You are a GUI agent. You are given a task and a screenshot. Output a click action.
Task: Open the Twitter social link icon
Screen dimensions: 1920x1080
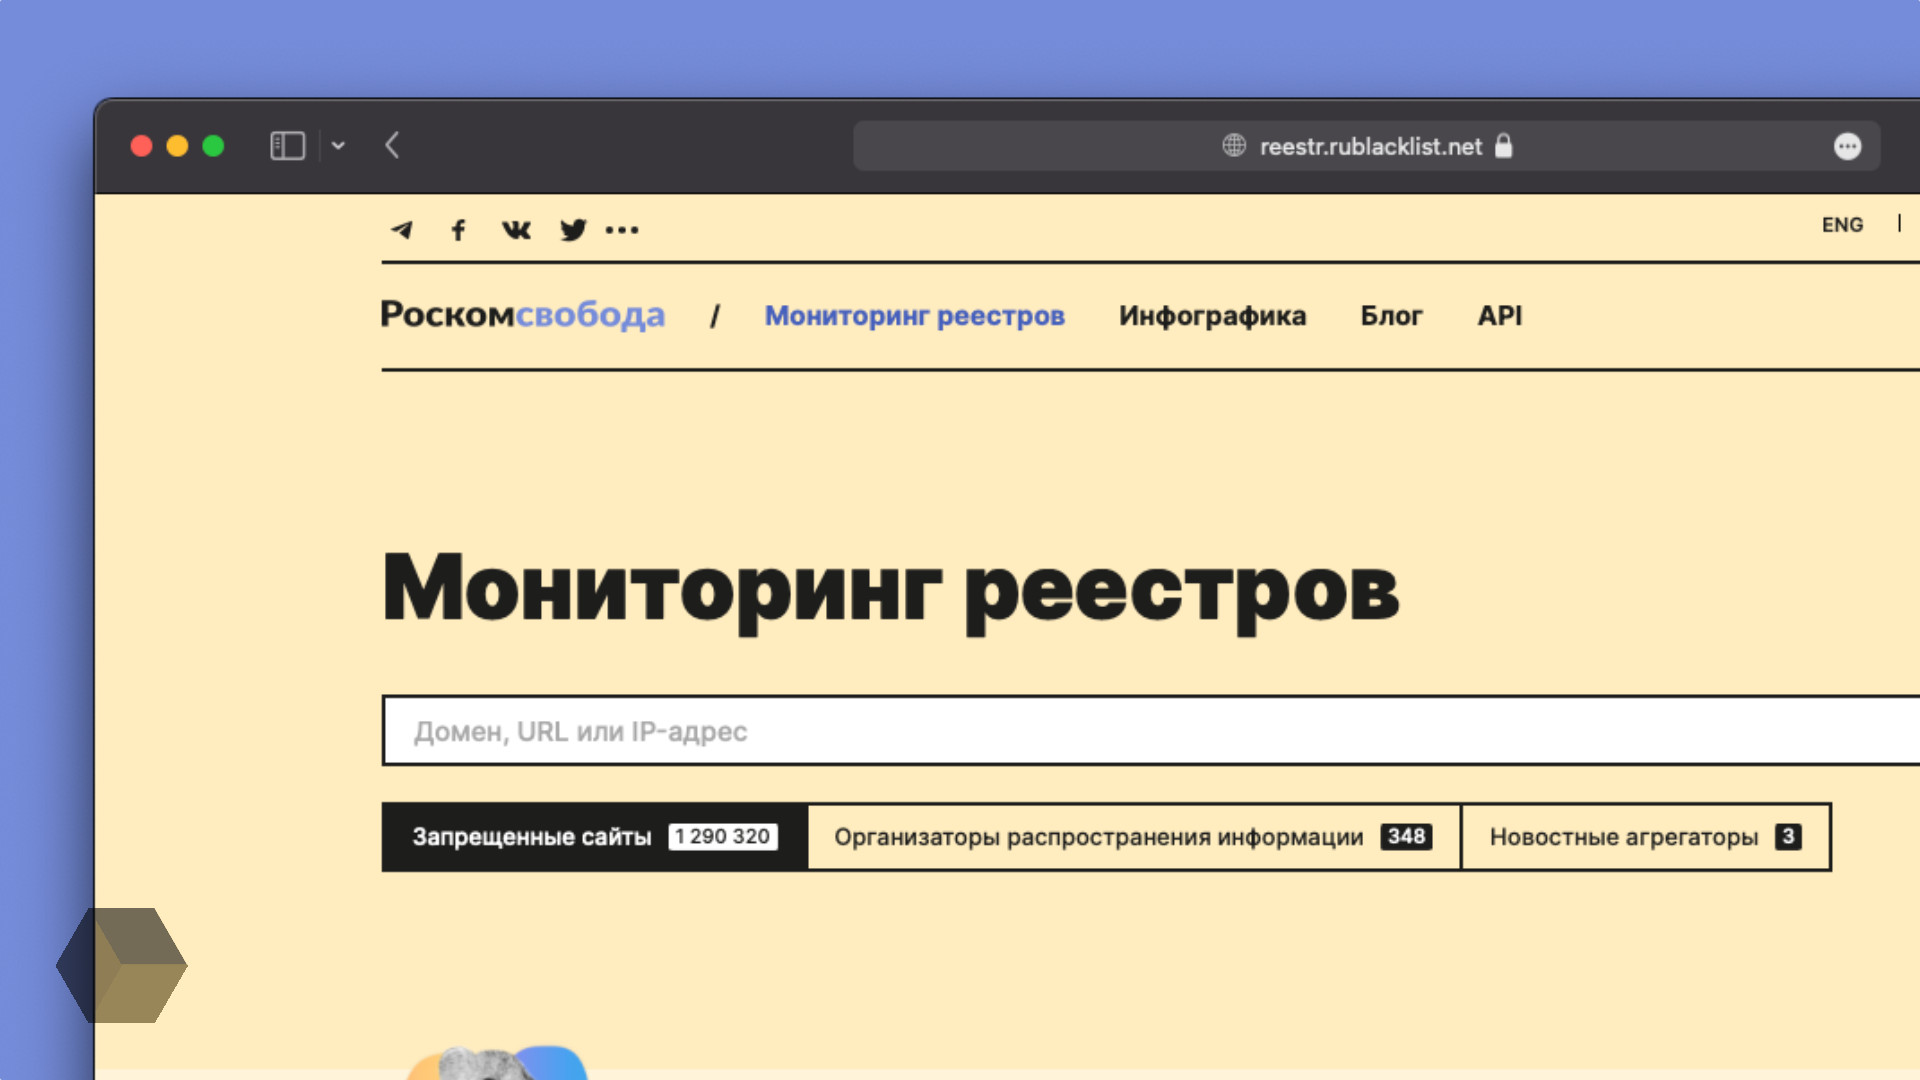tap(573, 230)
